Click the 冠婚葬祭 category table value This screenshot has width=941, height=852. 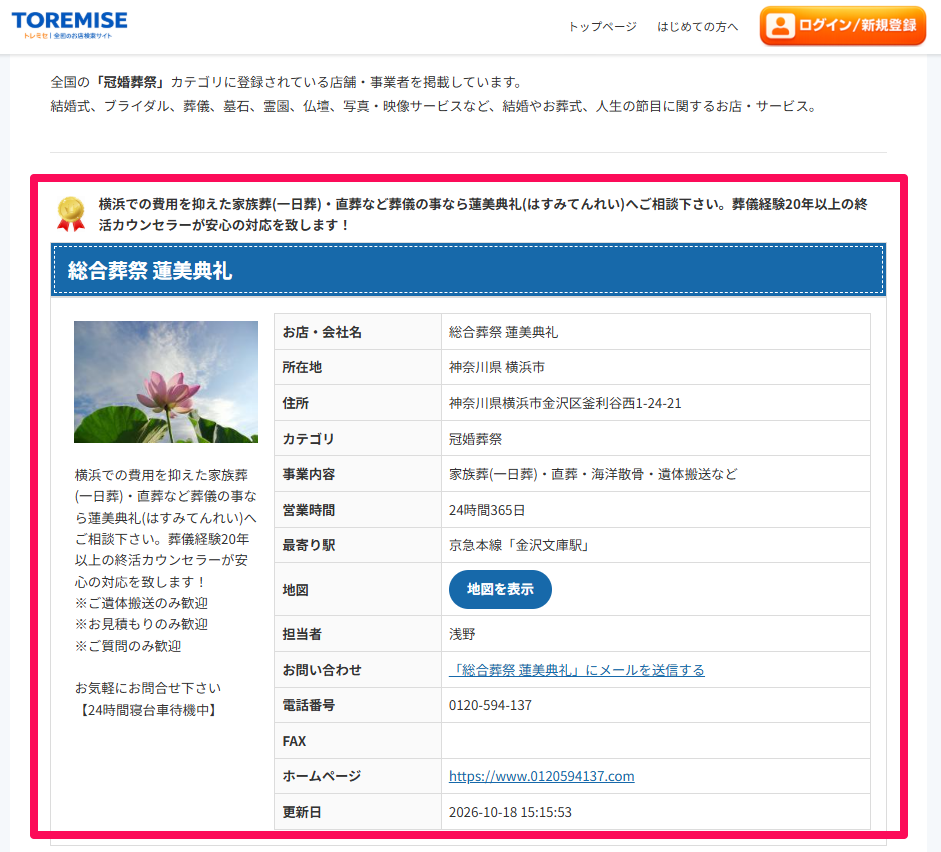pyautogui.click(x=475, y=439)
